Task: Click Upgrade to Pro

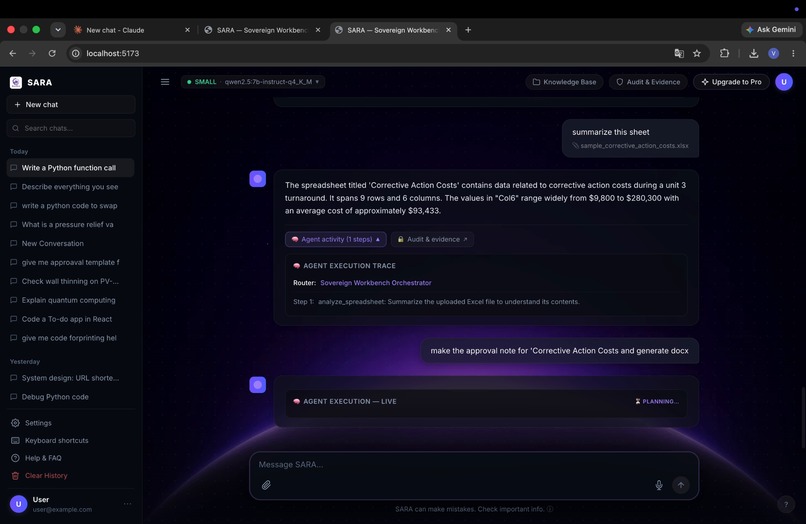Action: (731, 82)
